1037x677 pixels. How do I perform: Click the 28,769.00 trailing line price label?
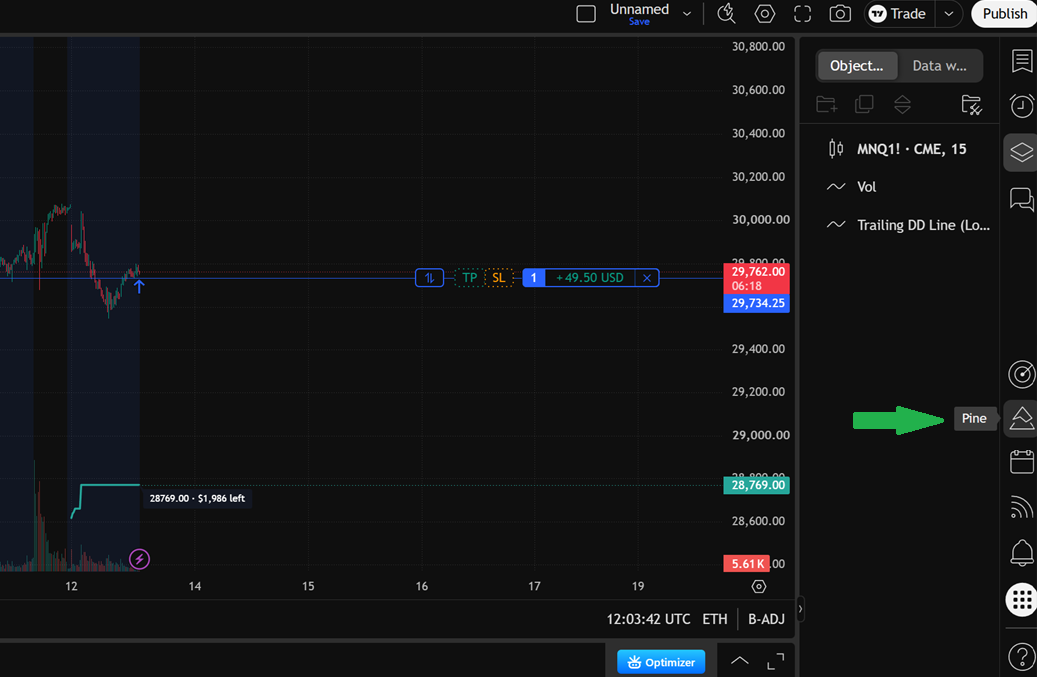[757, 485]
